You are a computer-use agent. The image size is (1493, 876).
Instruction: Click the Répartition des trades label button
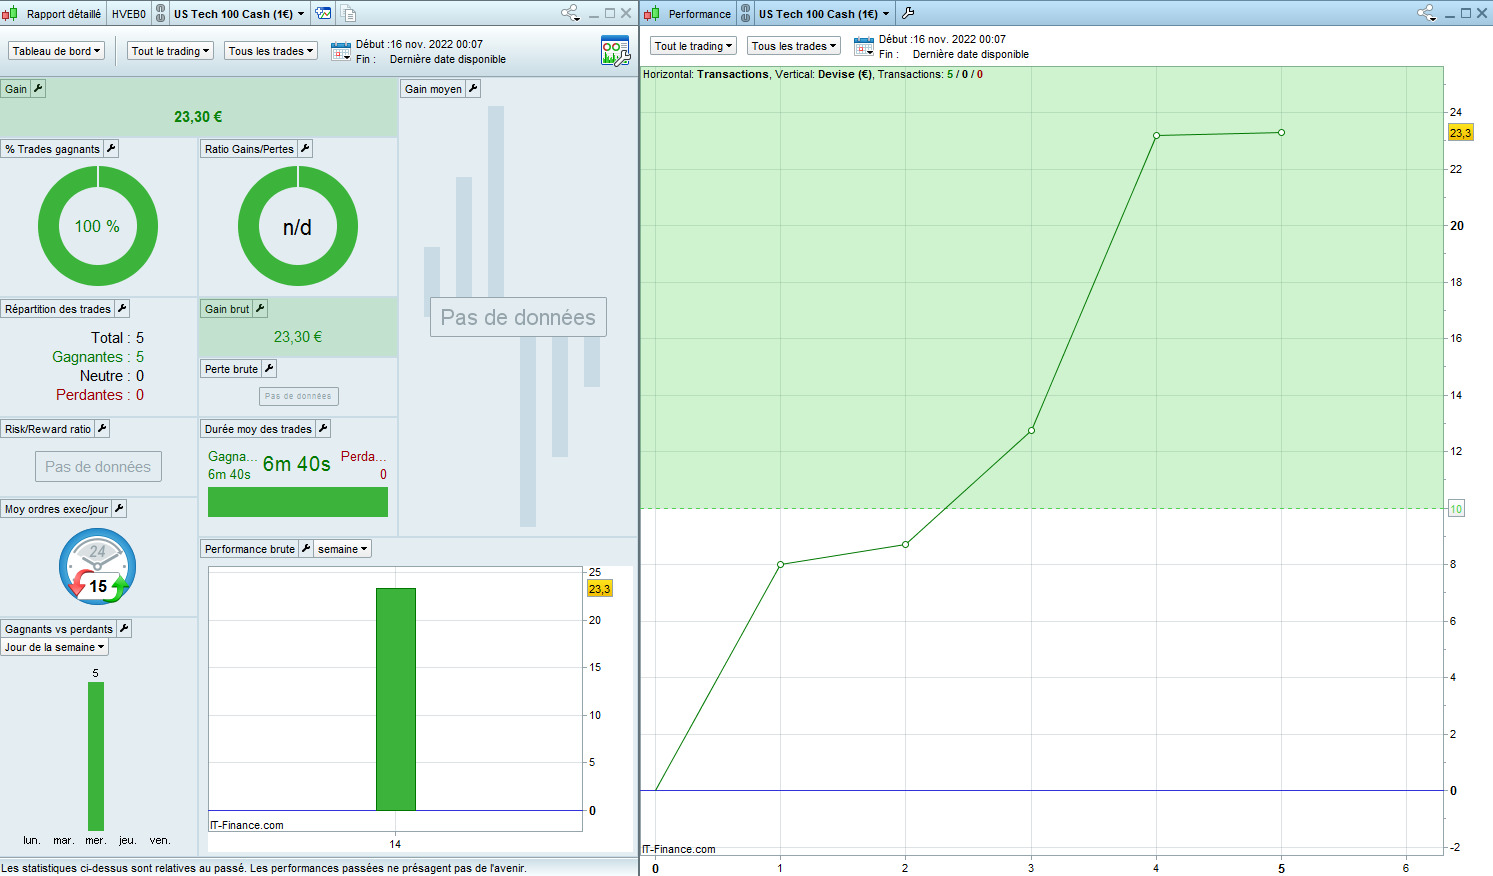click(58, 309)
